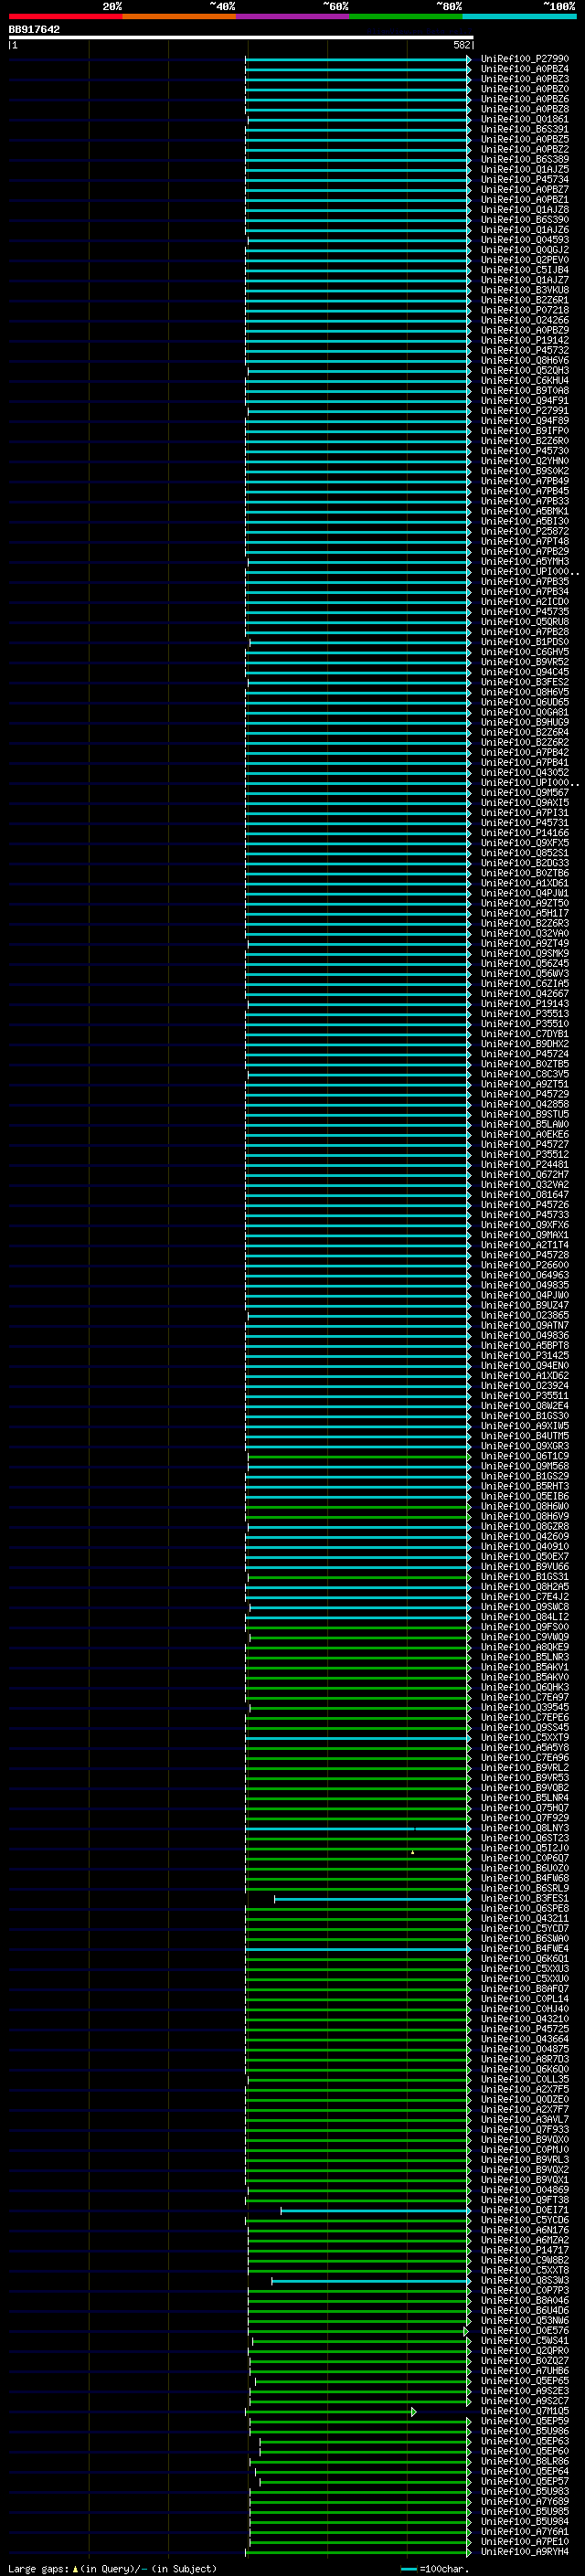Select label UniRef100_A7Y6A1
Viewport: 585px width, 2576px height.
tap(525, 2531)
